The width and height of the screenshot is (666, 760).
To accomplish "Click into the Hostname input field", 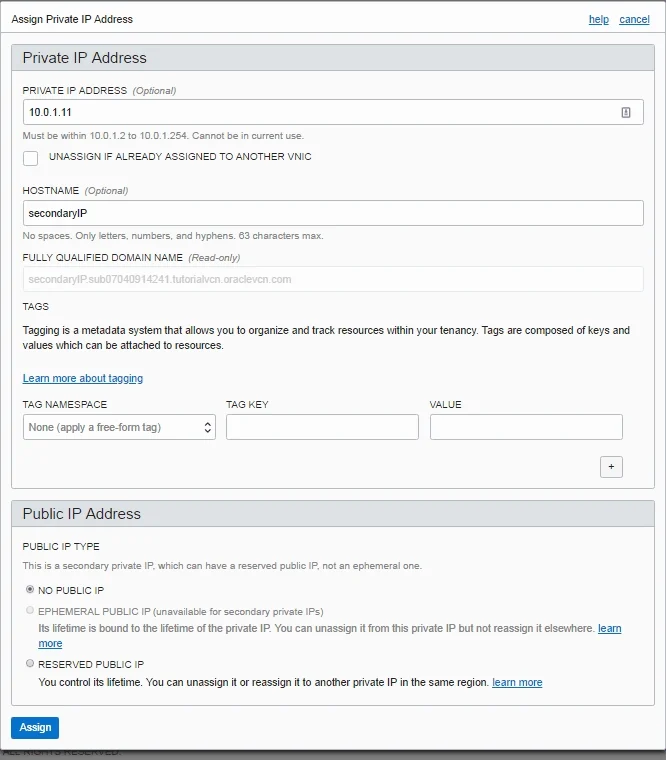I will (x=333, y=213).
